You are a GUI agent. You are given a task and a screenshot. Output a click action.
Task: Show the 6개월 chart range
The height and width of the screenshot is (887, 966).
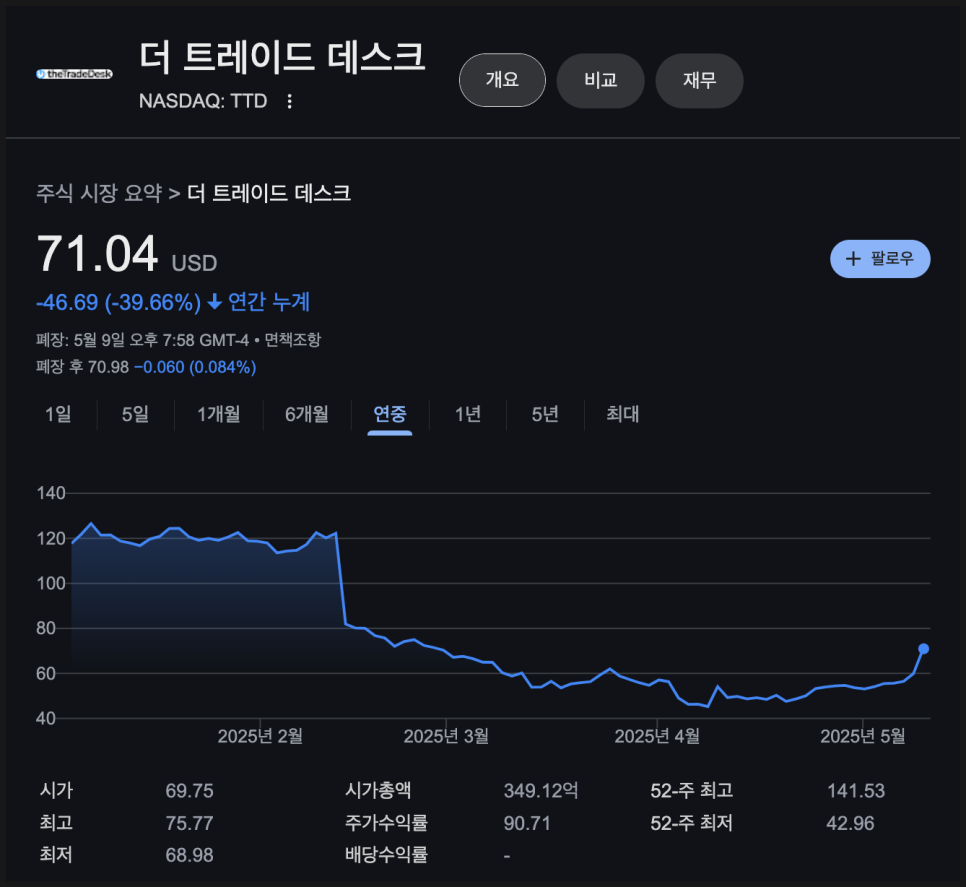click(x=307, y=414)
